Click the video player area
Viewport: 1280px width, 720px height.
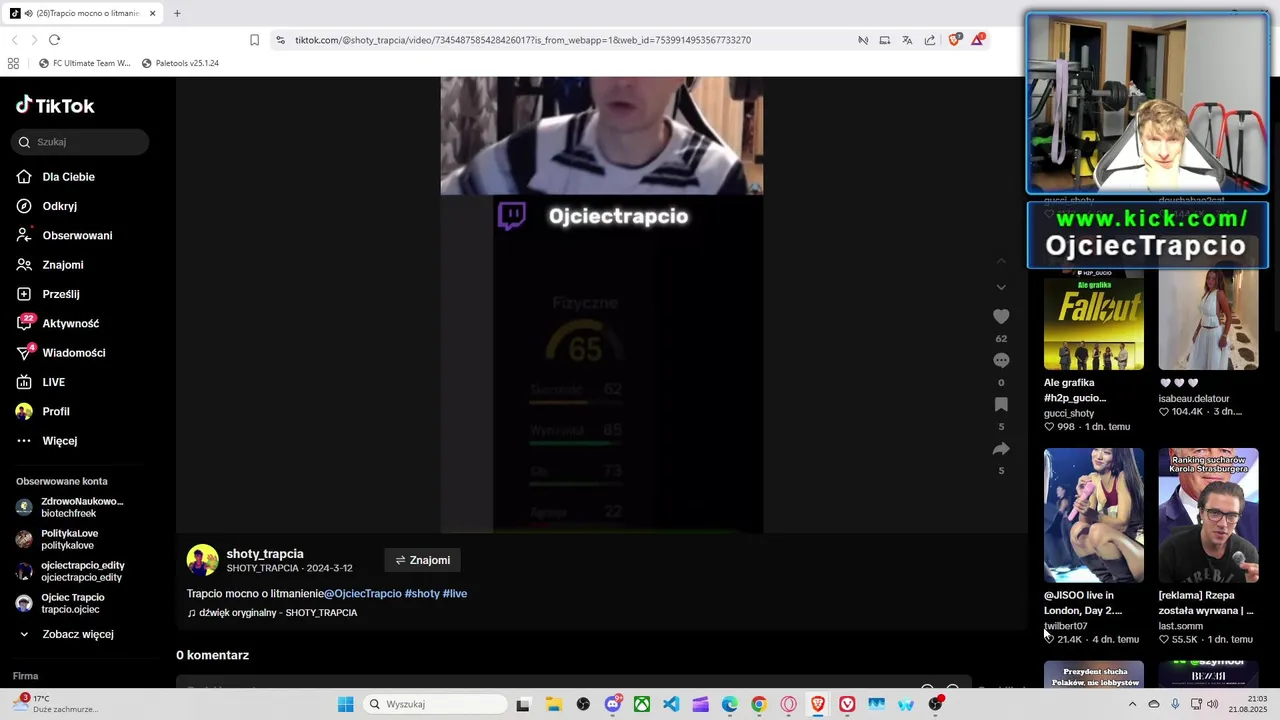coord(602,305)
